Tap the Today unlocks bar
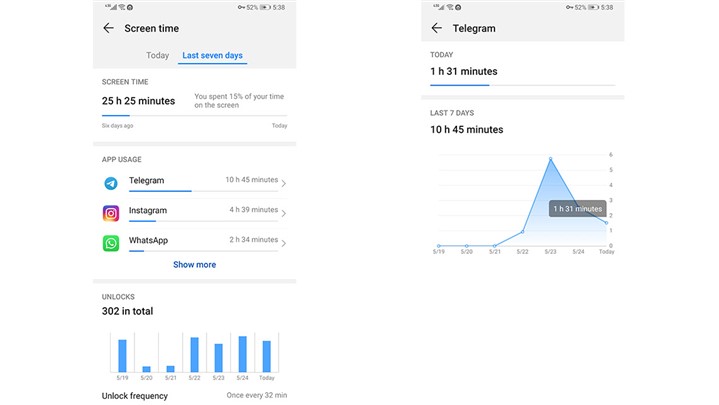 coord(266,356)
